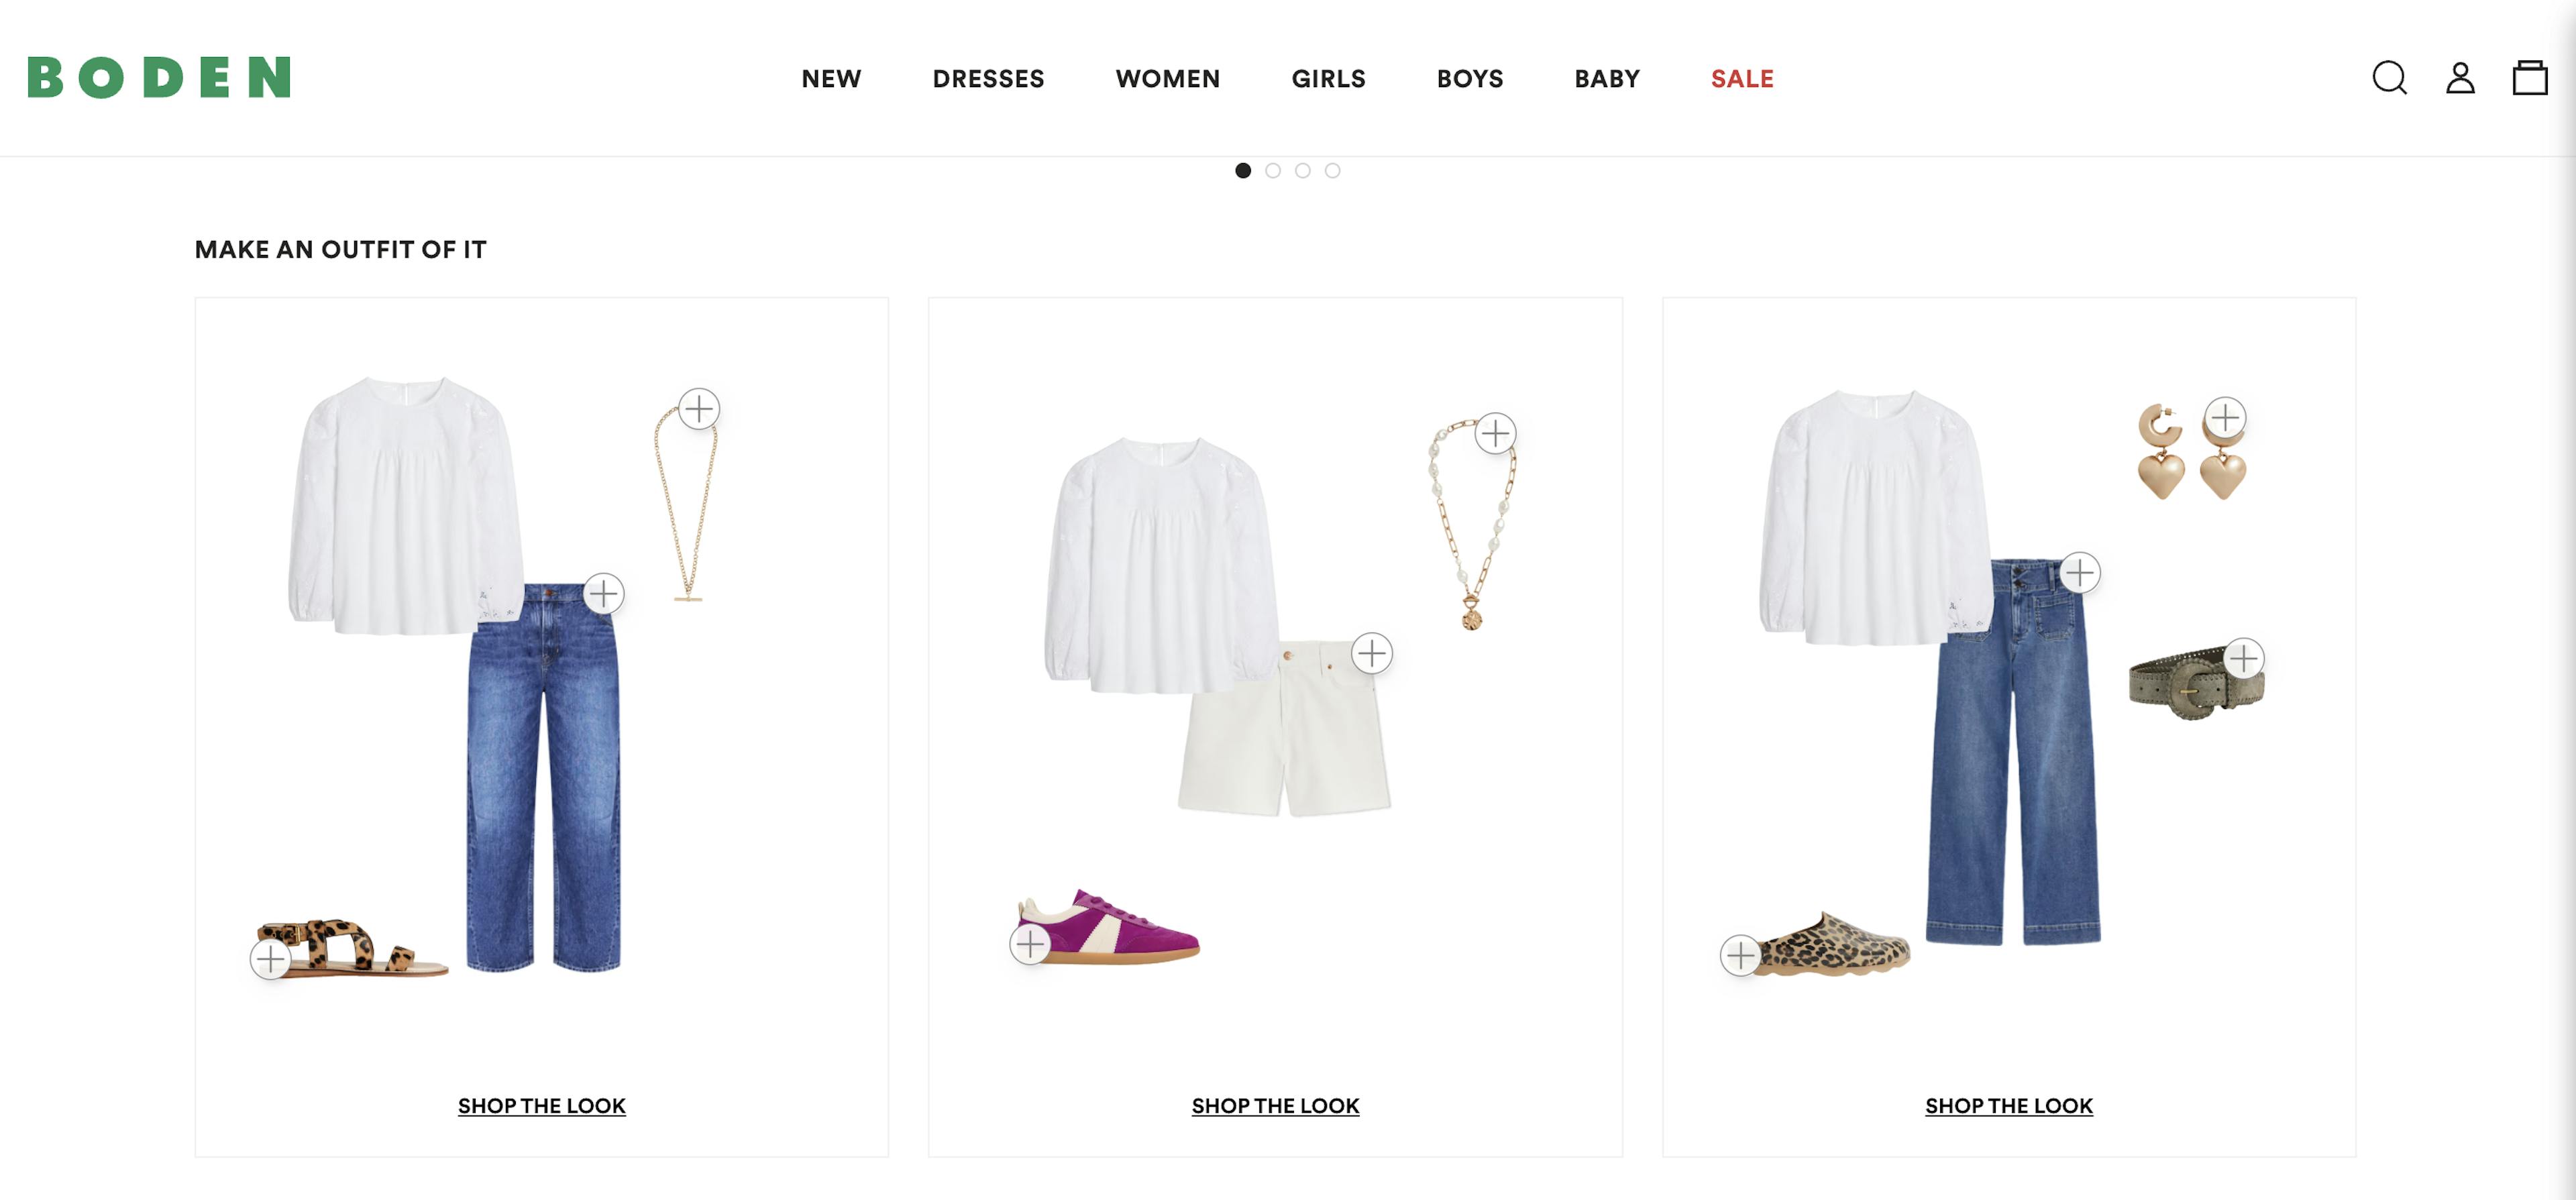Click the Boden logo
Image resolution: width=2576 pixels, height=1200 pixels.
click(159, 78)
